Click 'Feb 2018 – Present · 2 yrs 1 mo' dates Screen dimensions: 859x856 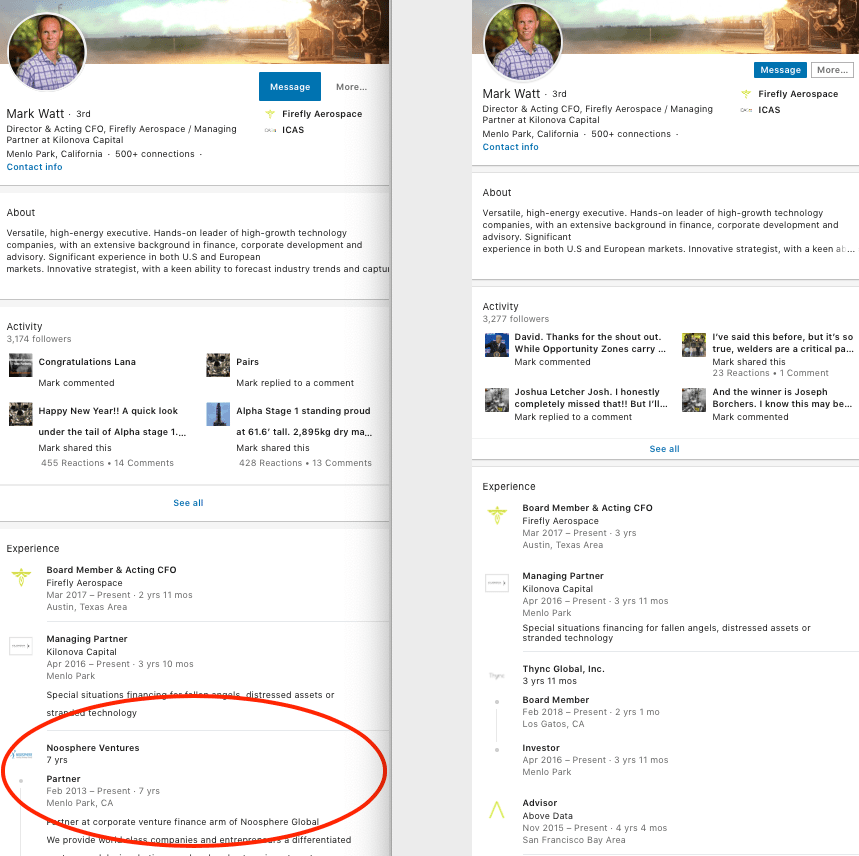[591, 712]
